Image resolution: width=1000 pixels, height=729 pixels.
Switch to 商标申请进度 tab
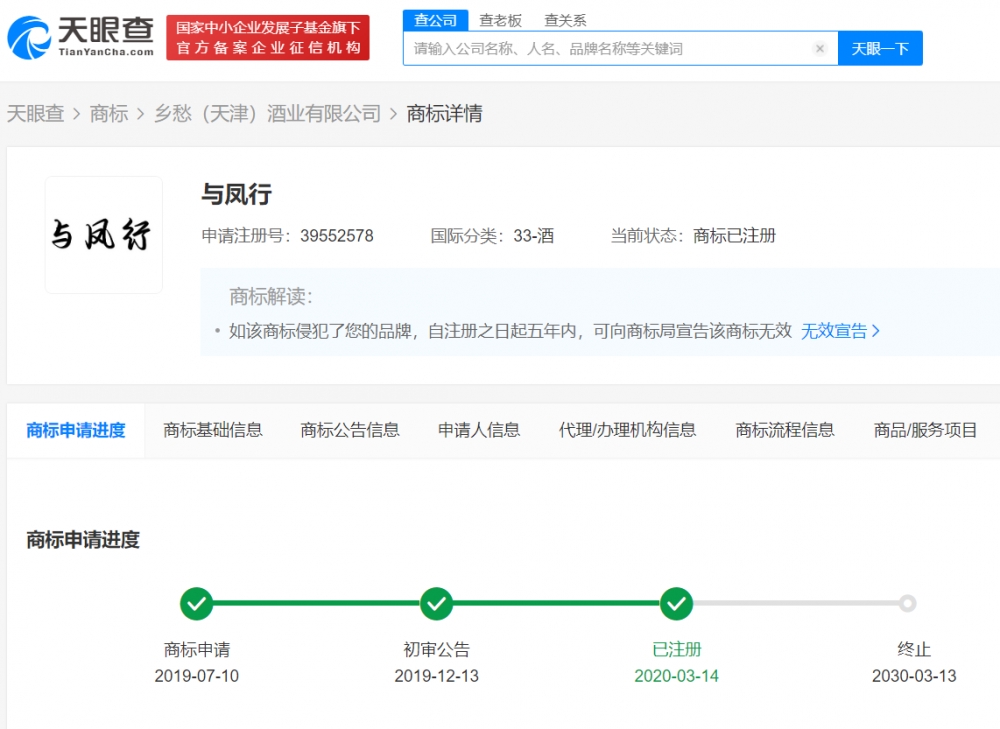[76, 431]
